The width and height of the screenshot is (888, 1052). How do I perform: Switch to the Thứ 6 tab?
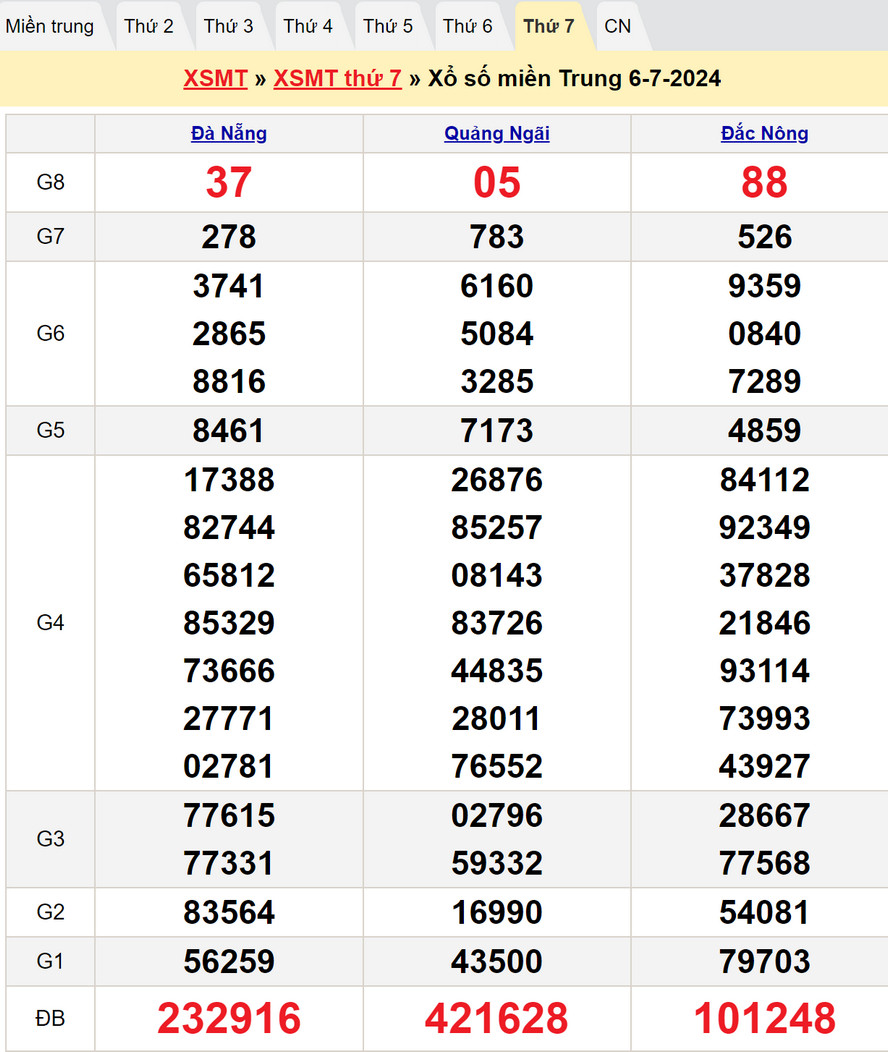click(468, 26)
